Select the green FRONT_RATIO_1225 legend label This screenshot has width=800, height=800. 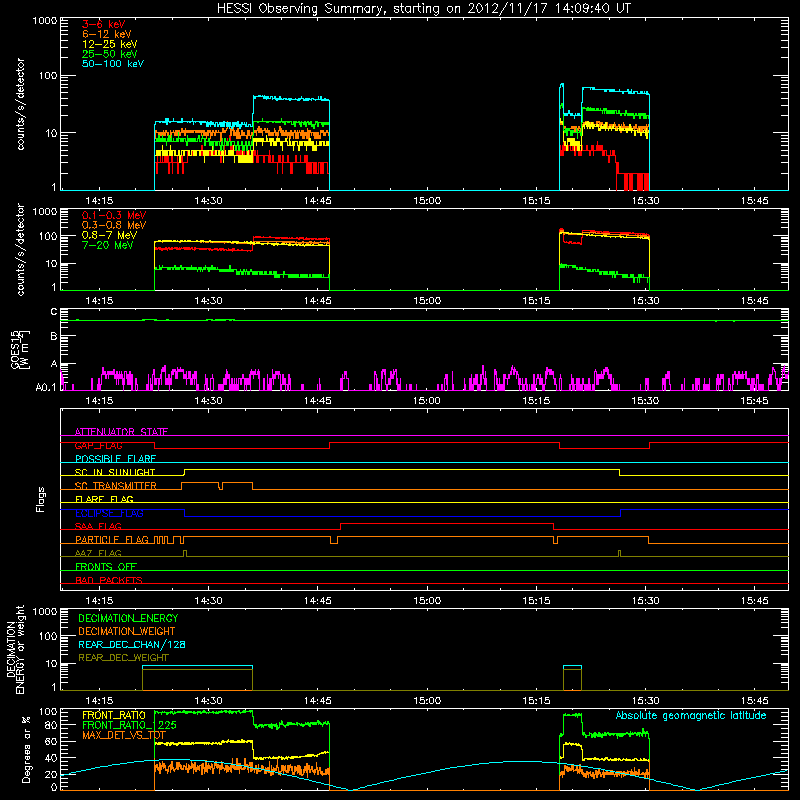[129, 725]
